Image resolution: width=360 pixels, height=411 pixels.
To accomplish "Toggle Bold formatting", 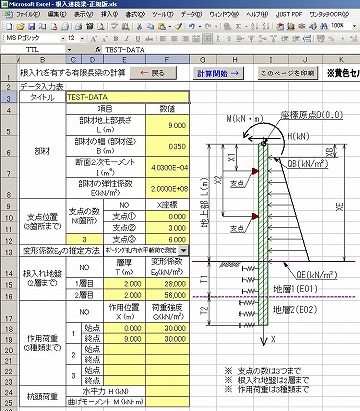I will 116,39.
